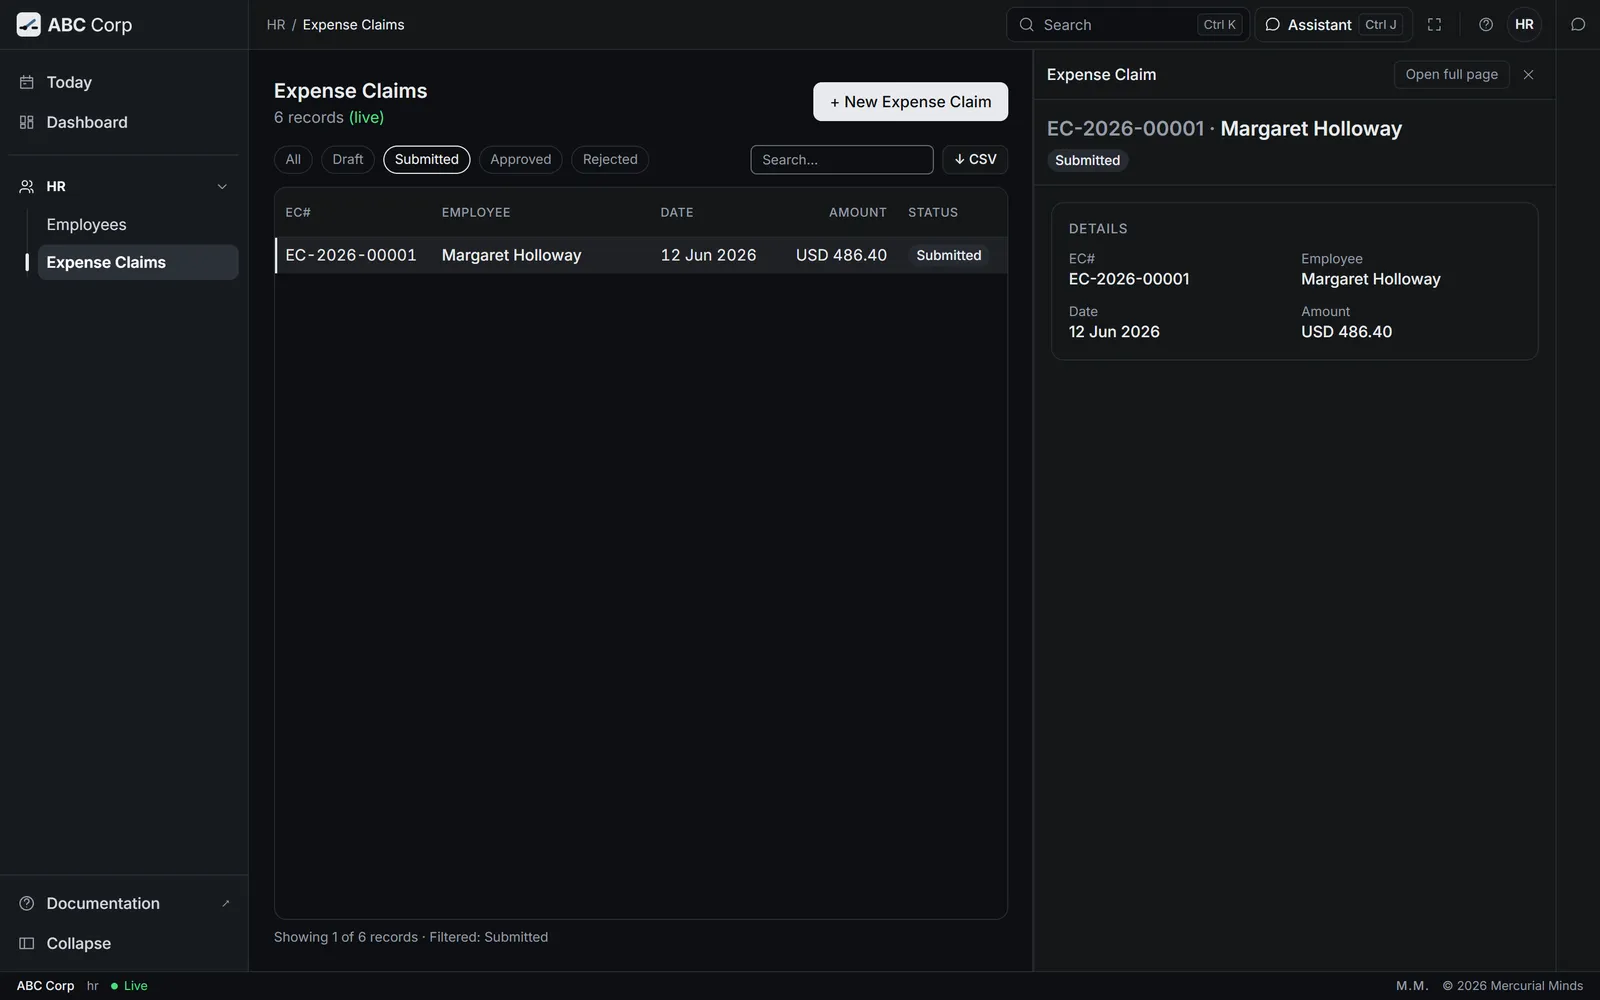Toggle fullscreen mode icon in header
The image size is (1600, 1000).
point(1434,25)
